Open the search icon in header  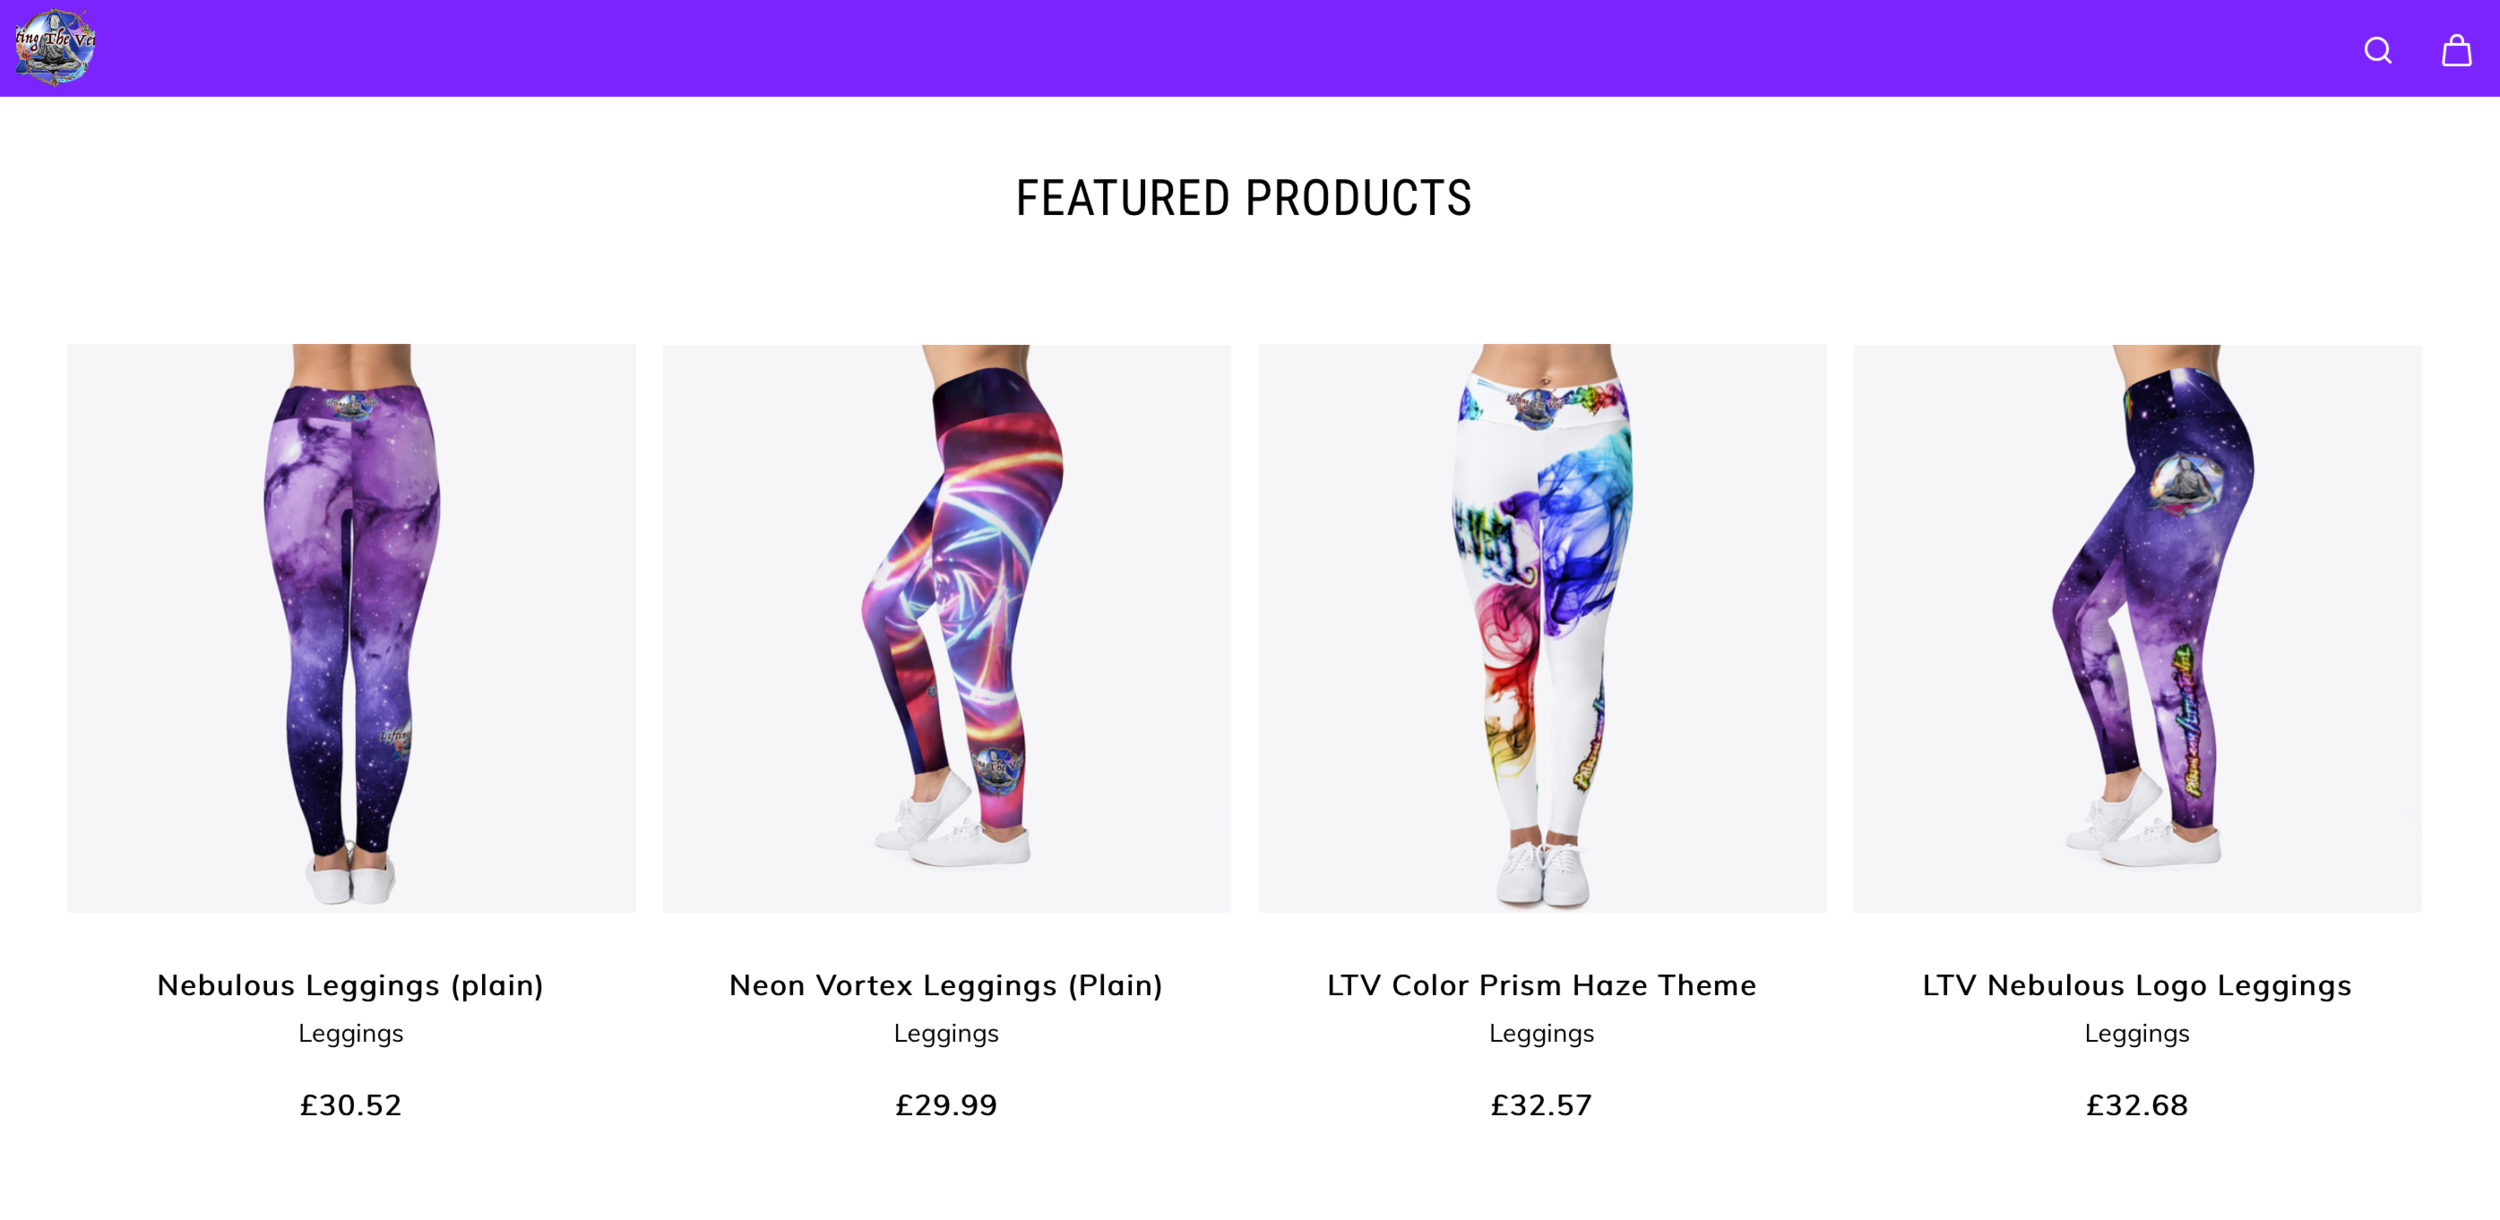pos(2377,50)
